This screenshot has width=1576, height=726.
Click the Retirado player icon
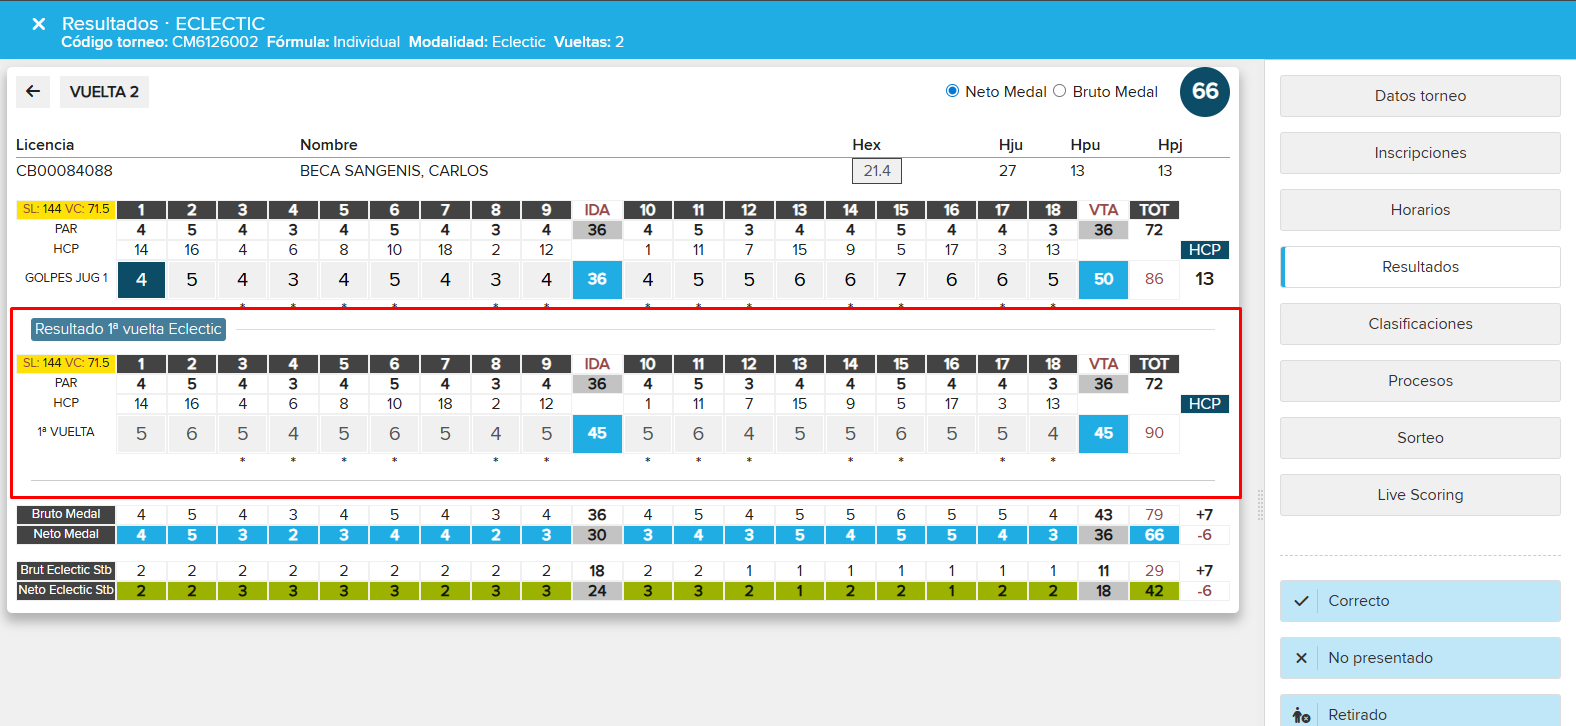tap(1301, 715)
